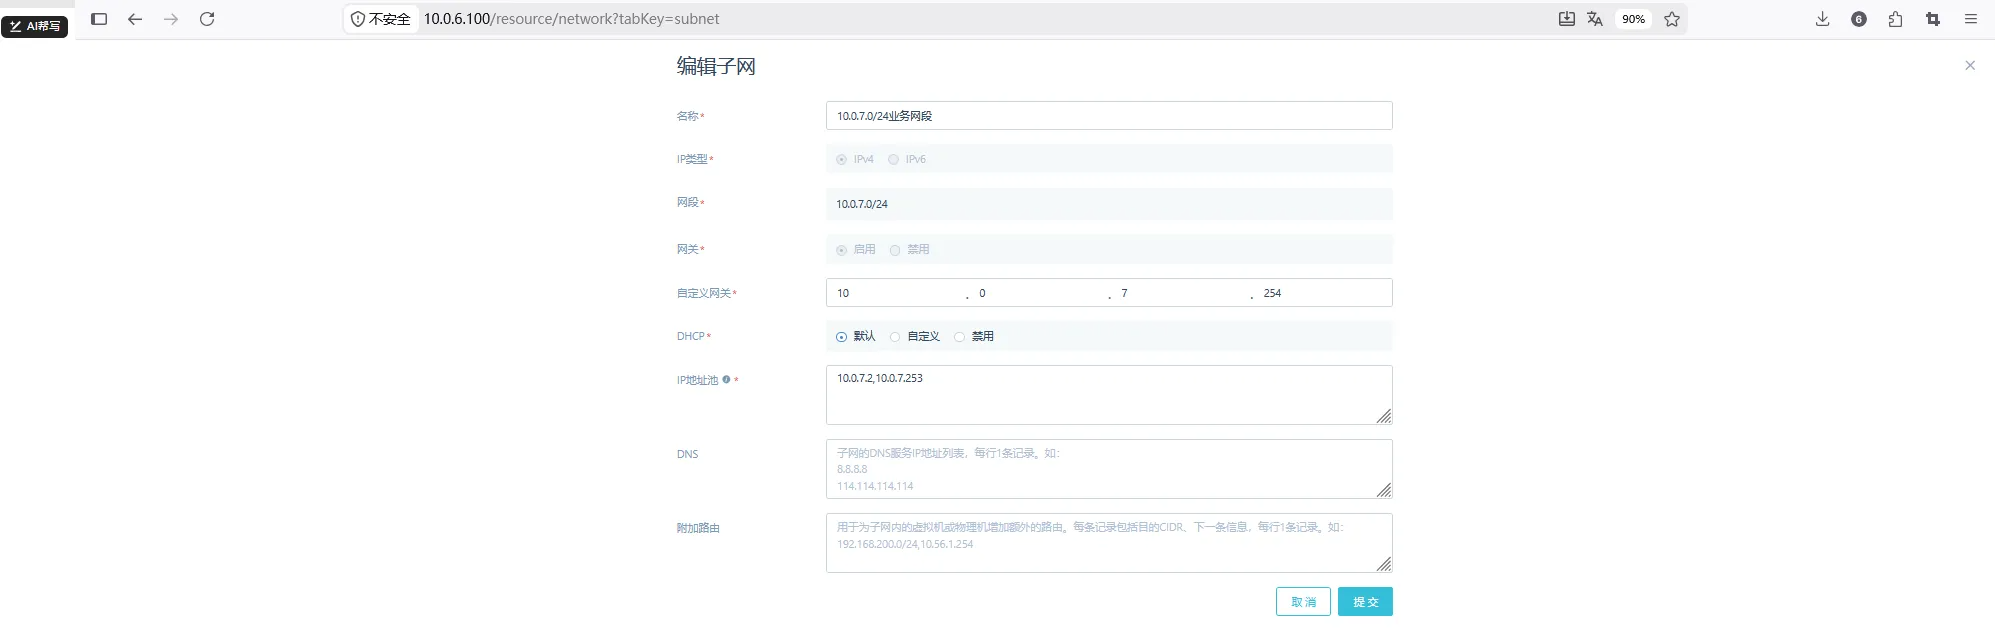Click the DNS text area
1995x635 pixels.
(1109, 469)
